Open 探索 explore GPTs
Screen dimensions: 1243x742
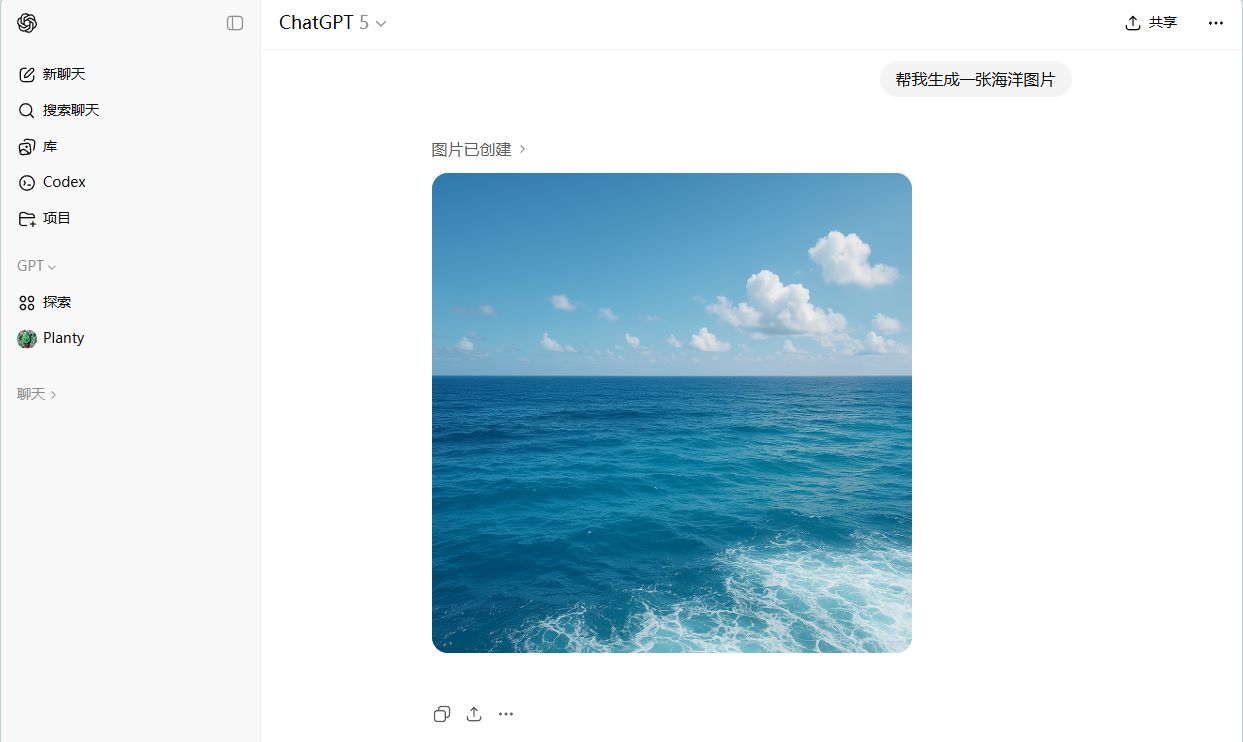(x=130, y=302)
